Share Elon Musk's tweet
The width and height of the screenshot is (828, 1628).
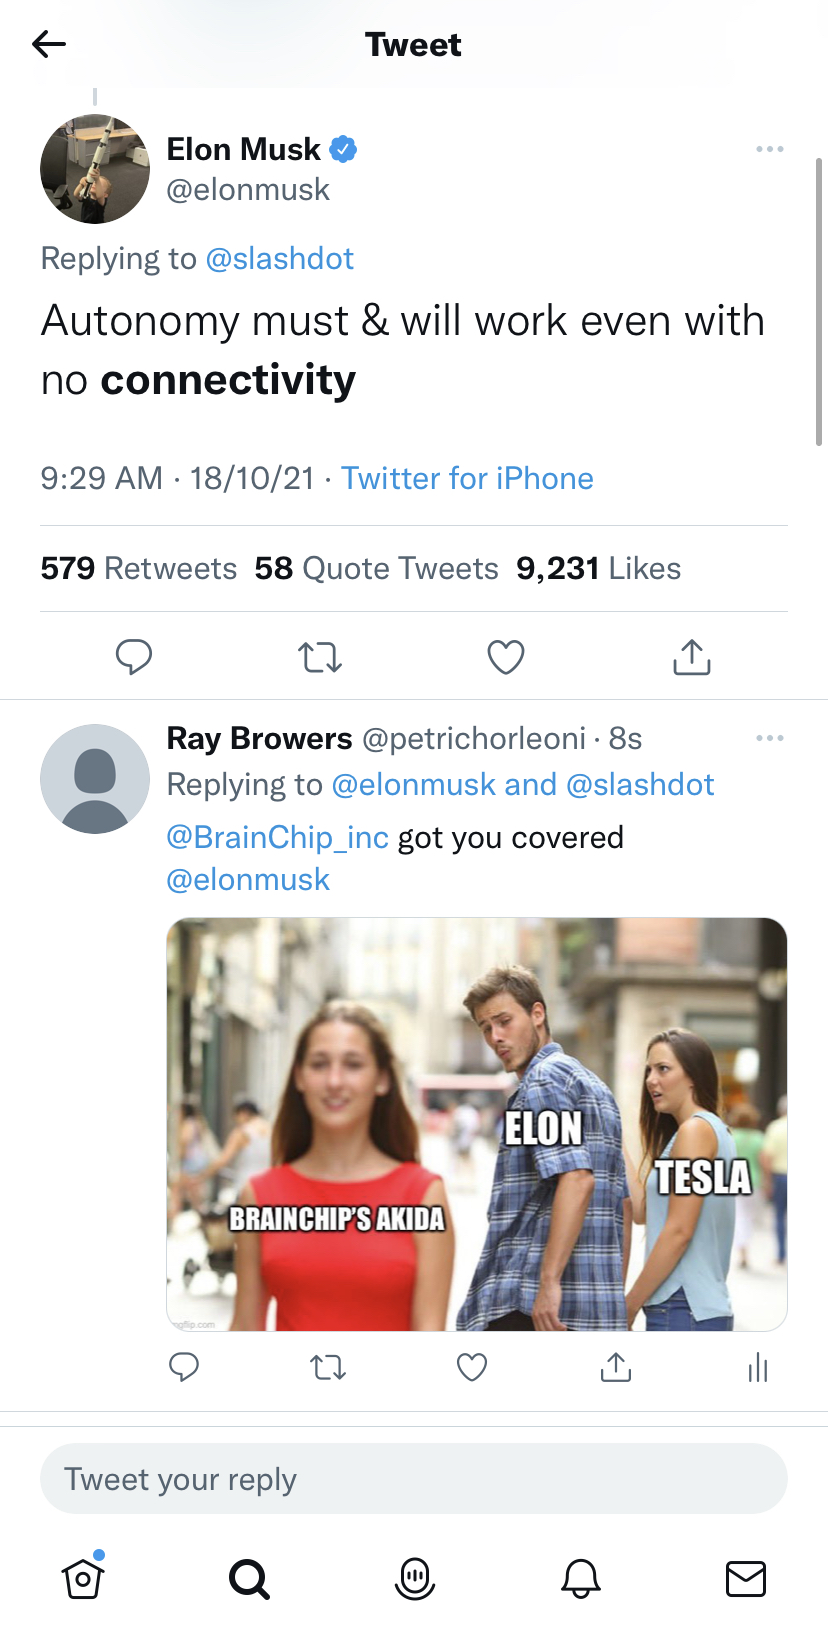(691, 657)
